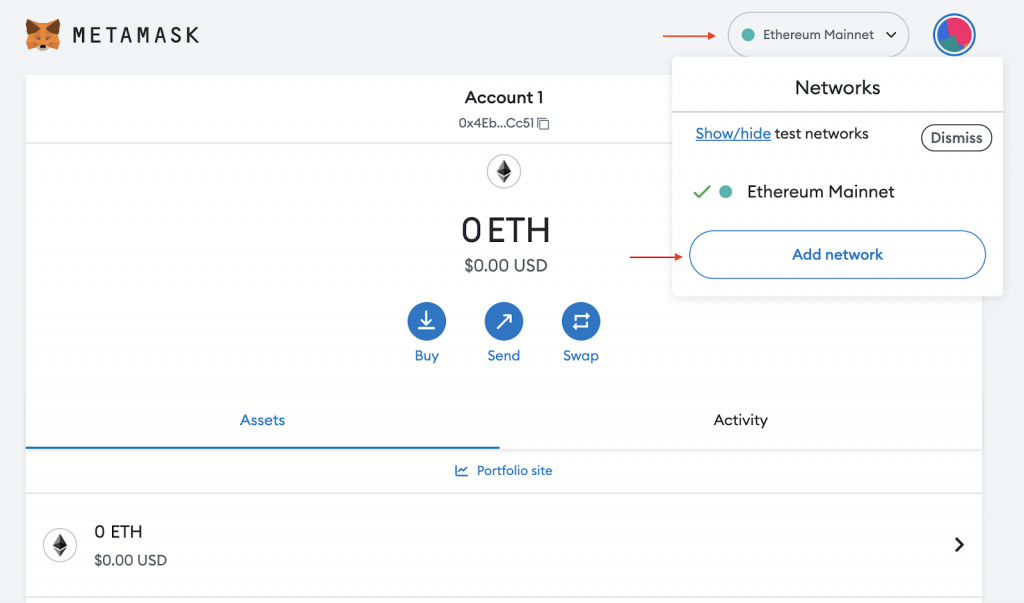Viewport: 1024px width, 603px height.
Task: Click the Buy download icon
Action: [426, 321]
